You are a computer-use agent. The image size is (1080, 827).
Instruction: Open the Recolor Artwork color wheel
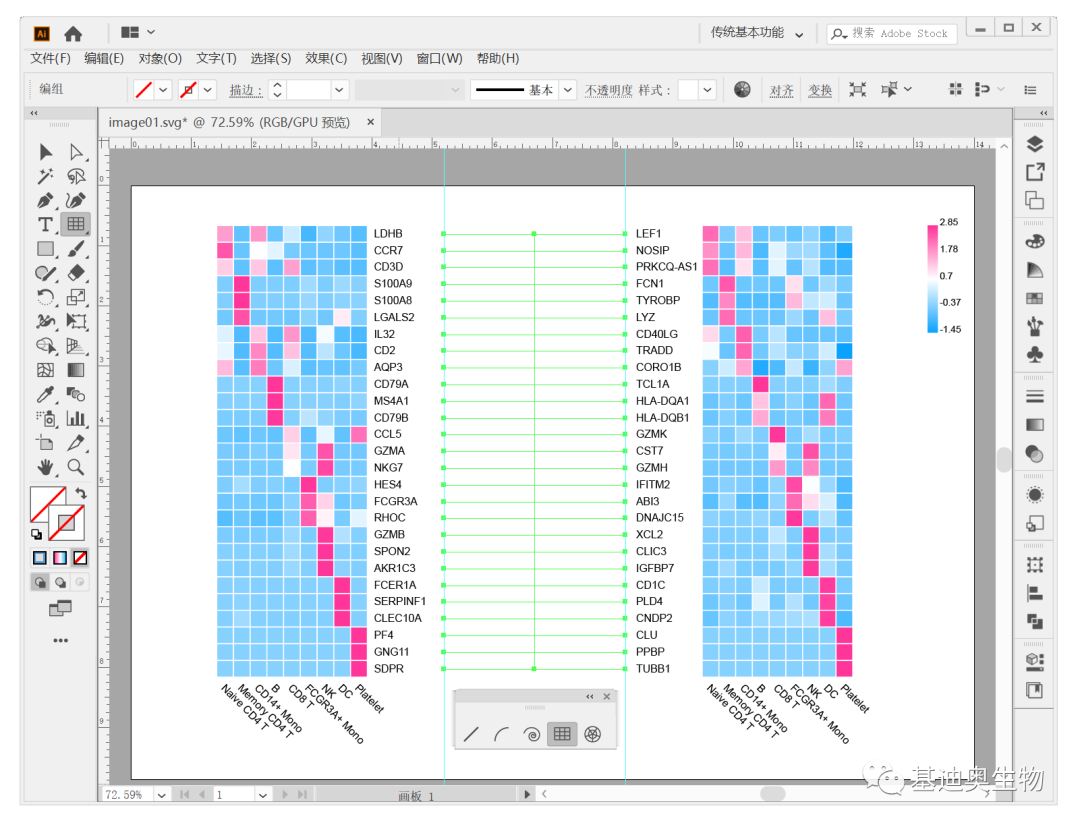[742, 90]
